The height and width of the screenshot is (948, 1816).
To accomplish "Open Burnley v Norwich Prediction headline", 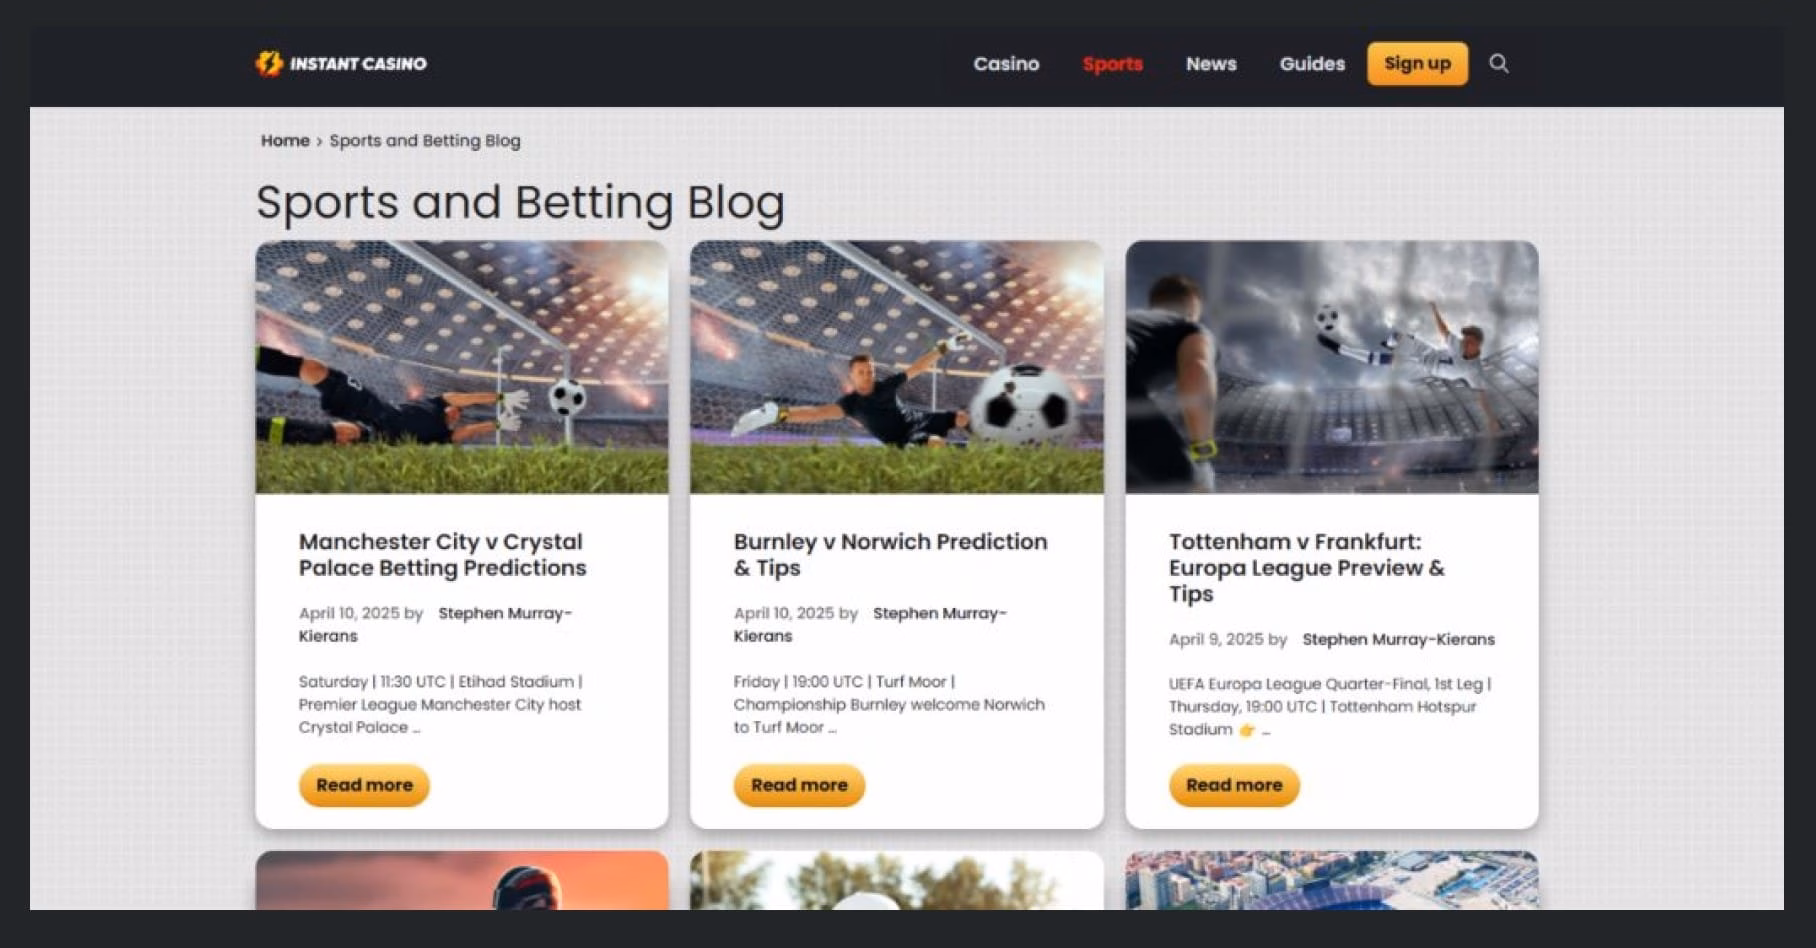I will pyautogui.click(x=890, y=555).
